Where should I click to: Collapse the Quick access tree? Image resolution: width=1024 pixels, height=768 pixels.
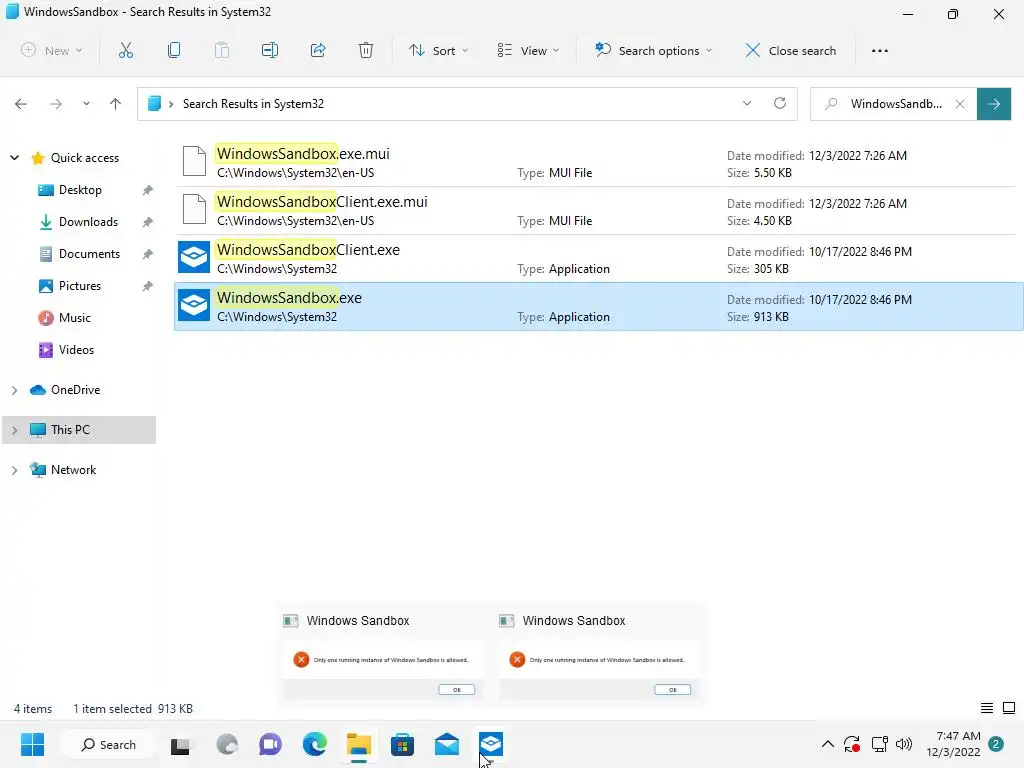pyautogui.click(x=14, y=157)
